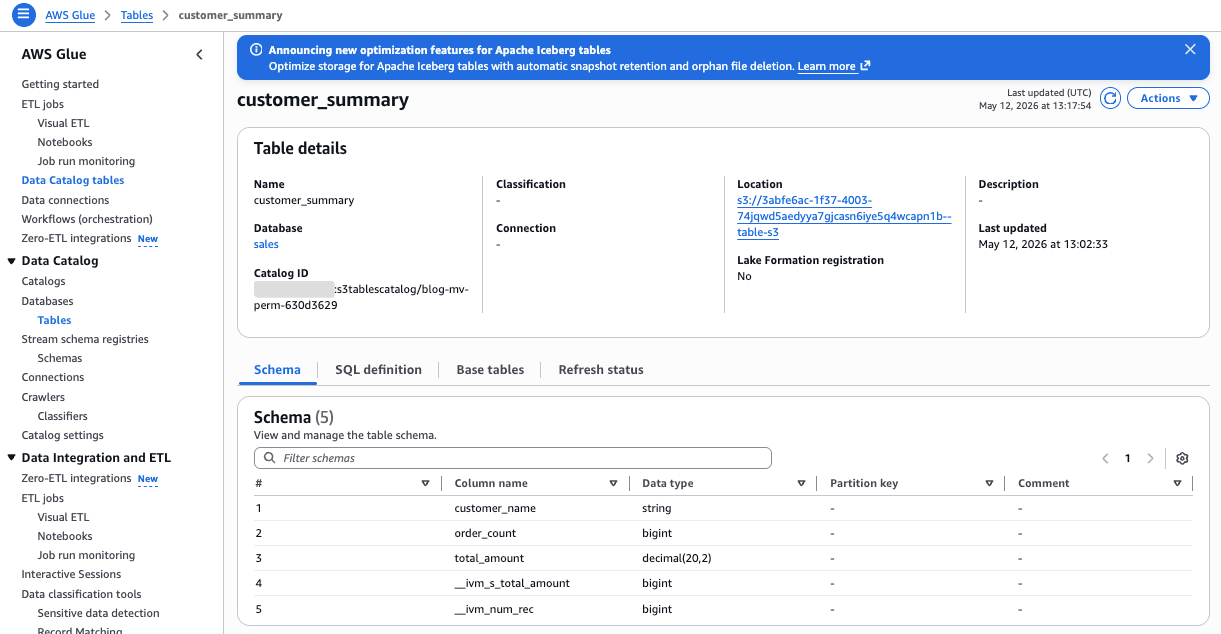Open Getting started in sidebar
The image size is (1221, 634).
(x=60, y=84)
